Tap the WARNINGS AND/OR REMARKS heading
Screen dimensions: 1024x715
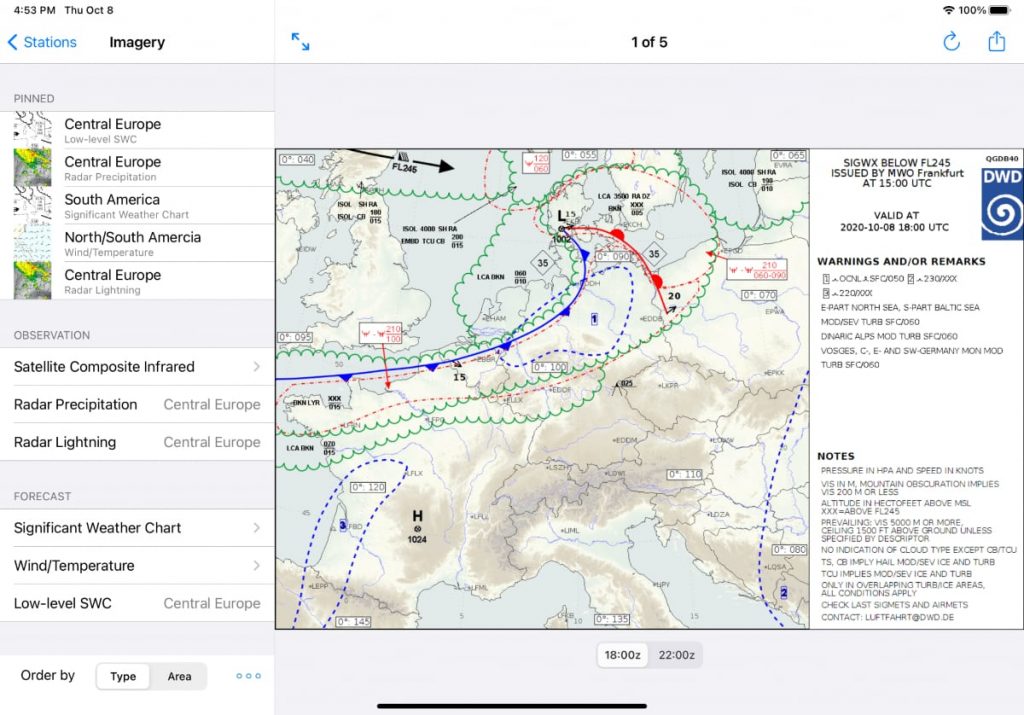pos(901,262)
